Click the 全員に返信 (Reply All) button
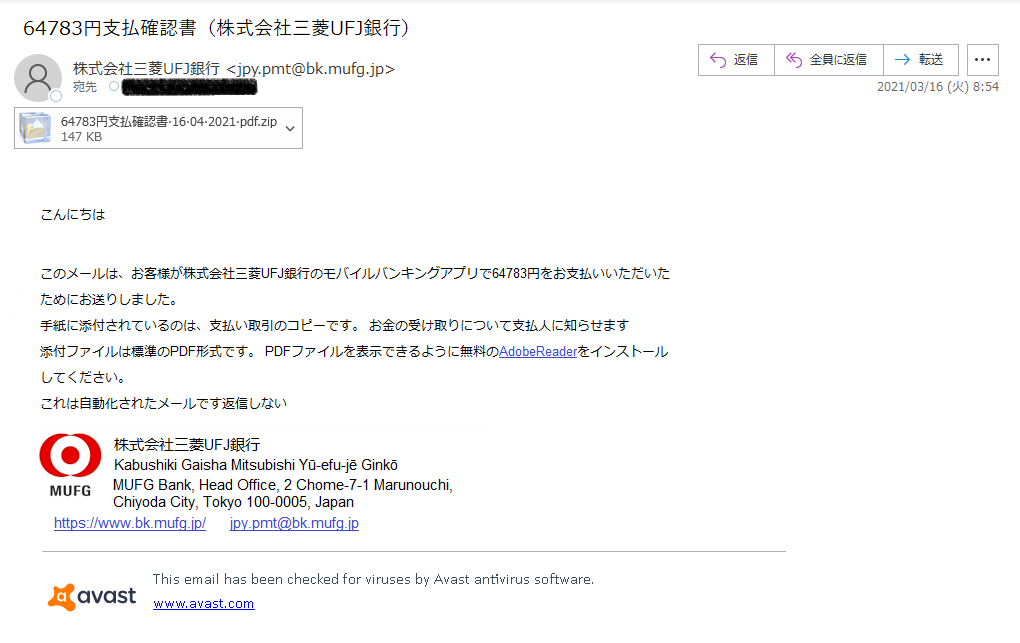This screenshot has width=1020, height=643. click(x=829, y=60)
